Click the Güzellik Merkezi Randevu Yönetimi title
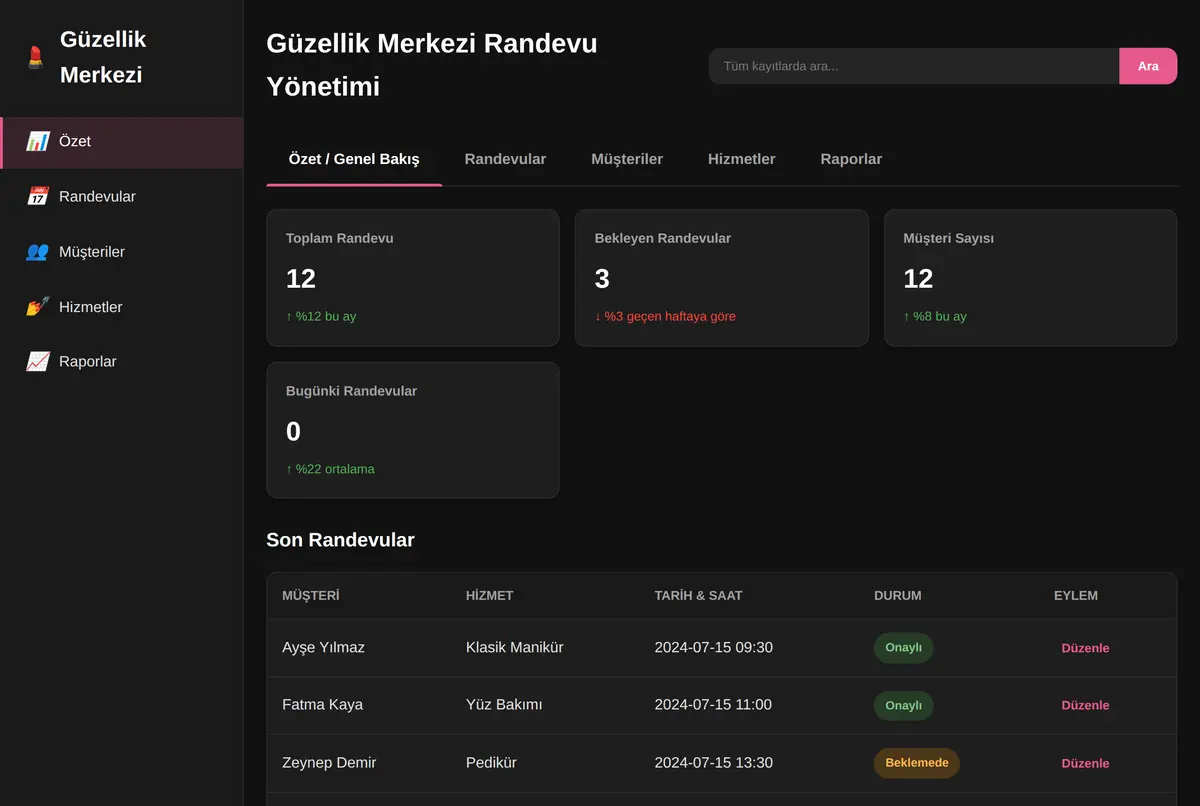The height and width of the screenshot is (806, 1200). point(432,65)
